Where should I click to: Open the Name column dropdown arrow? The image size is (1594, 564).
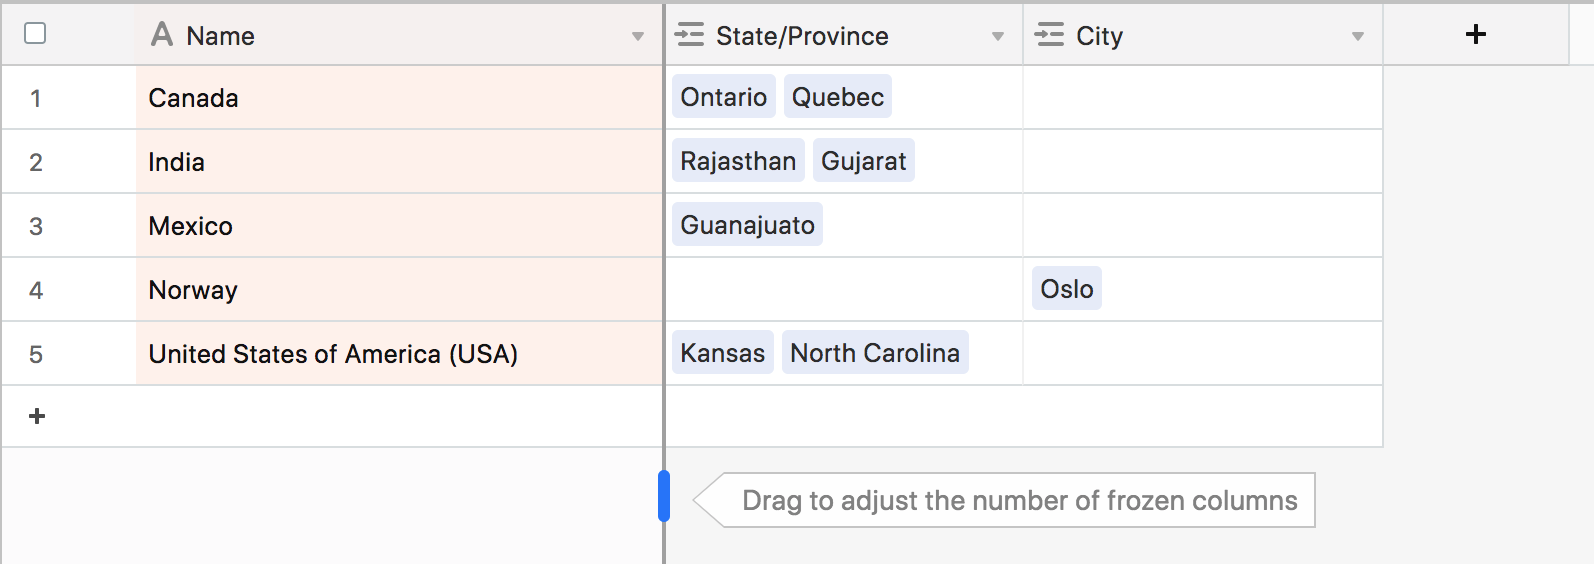coord(637,37)
